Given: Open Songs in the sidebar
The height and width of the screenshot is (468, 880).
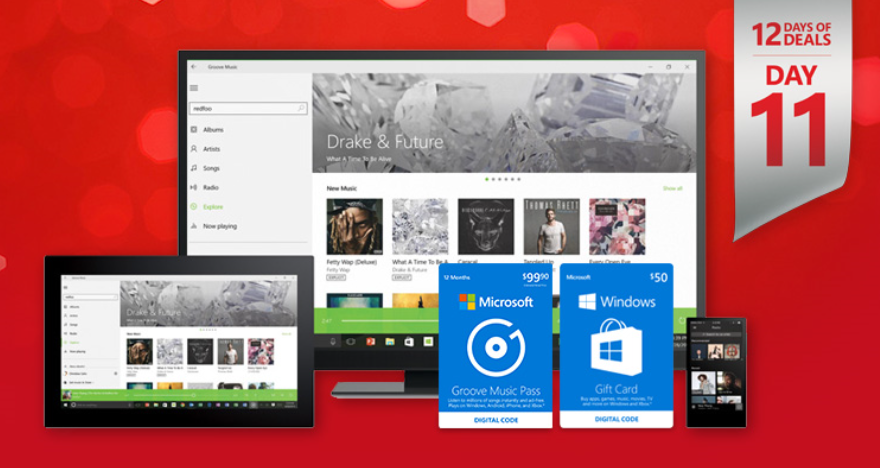Looking at the screenshot, I should pyautogui.click(x=211, y=168).
